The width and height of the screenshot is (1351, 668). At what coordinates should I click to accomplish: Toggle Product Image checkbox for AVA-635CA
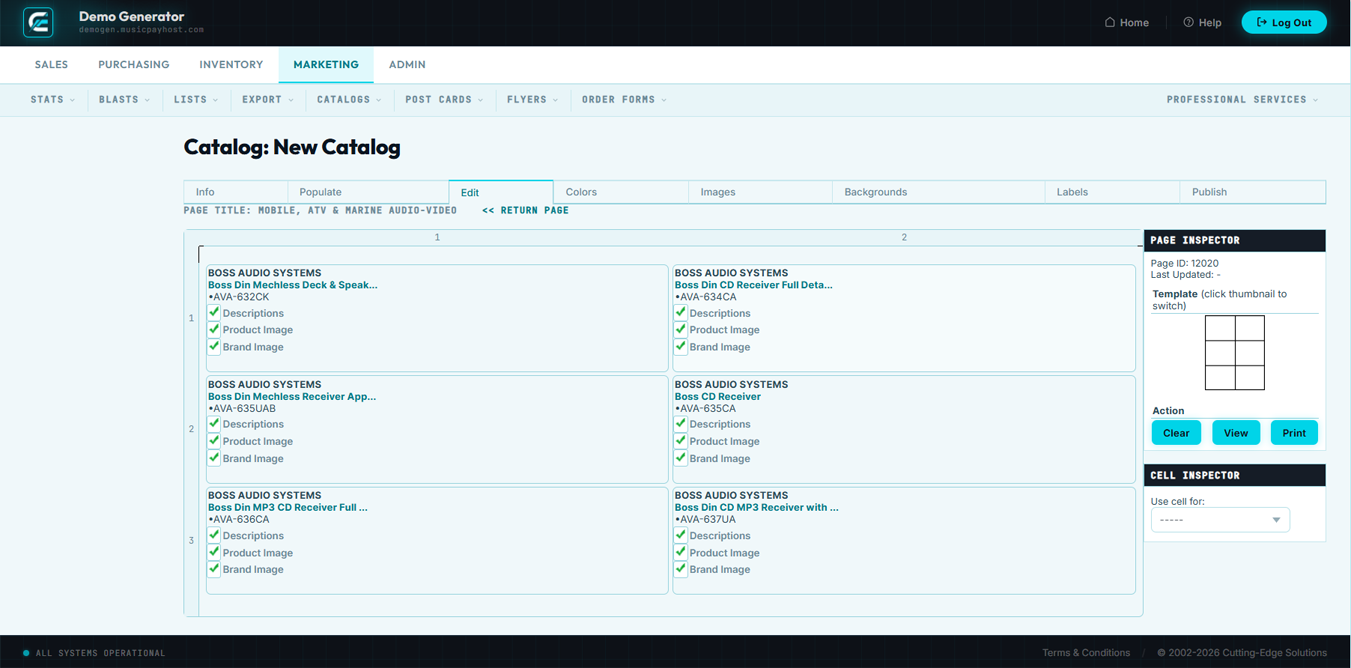(681, 441)
